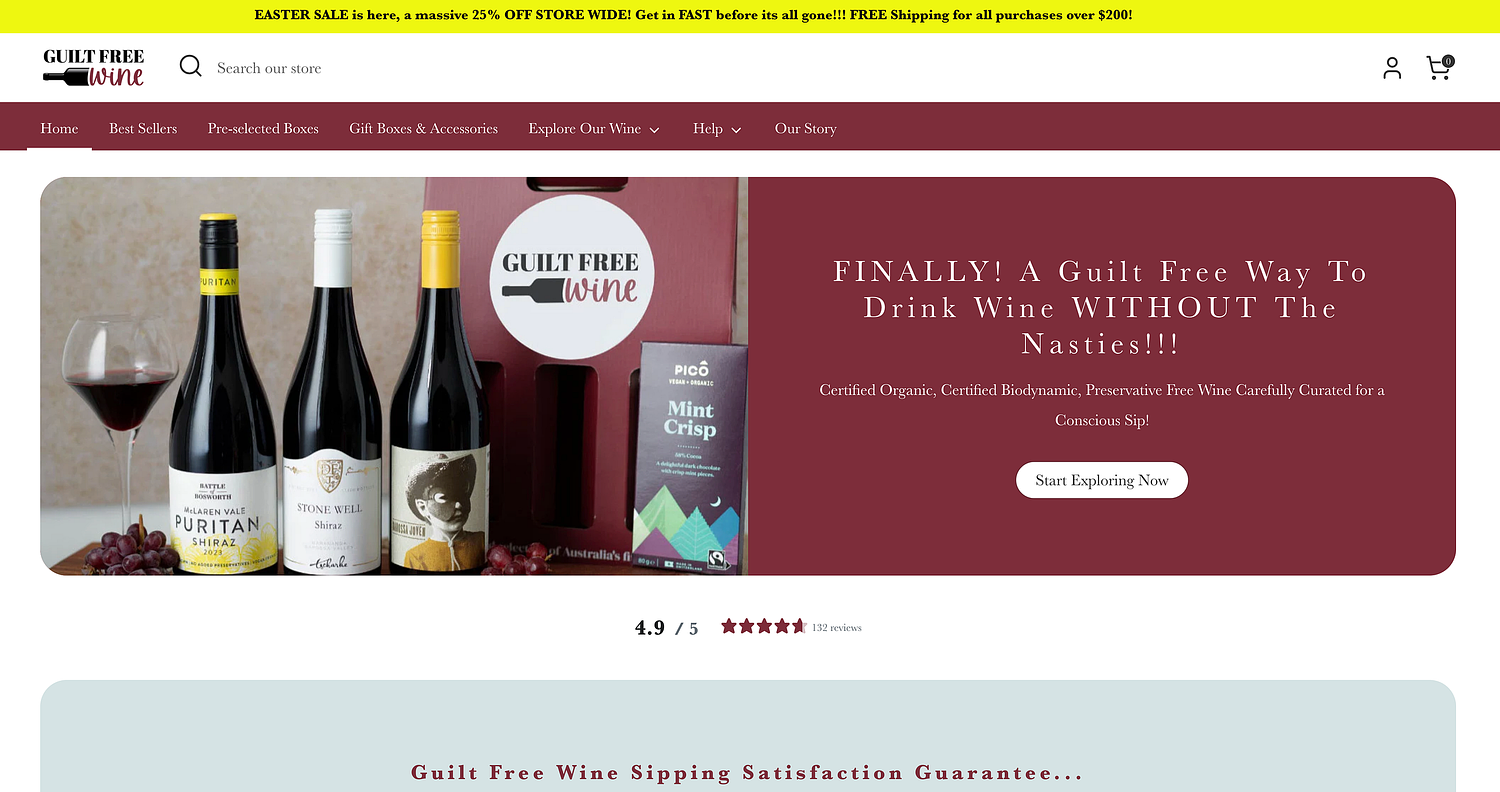Click the cart item count badge

(x=1448, y=61)
